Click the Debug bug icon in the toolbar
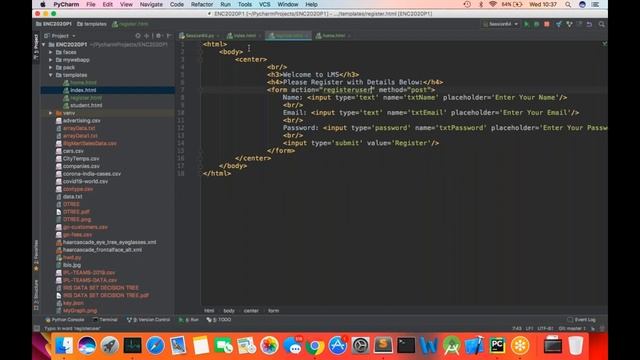640x360 pixels. click(536, 24)
